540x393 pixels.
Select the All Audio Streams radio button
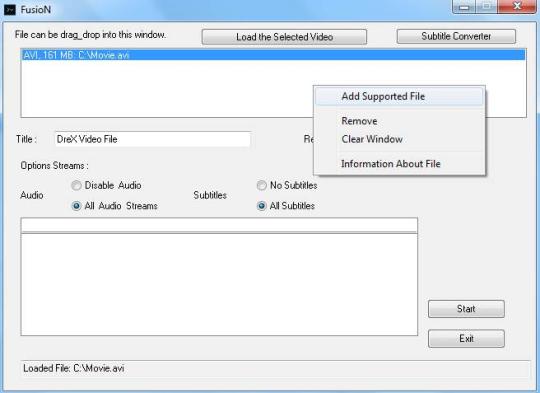pos(76,206)
